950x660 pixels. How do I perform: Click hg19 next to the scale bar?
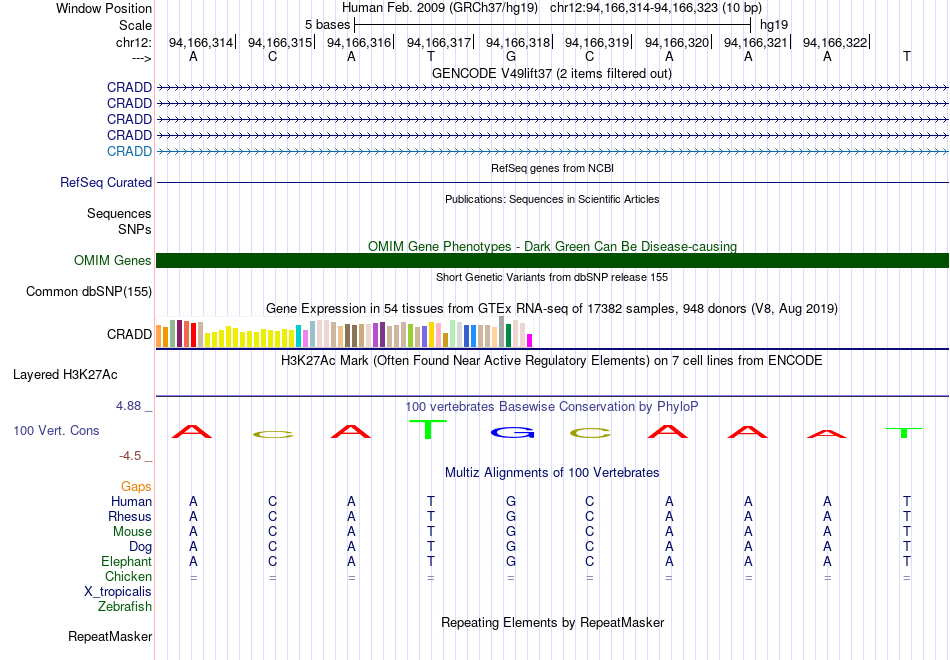(774, 25)
